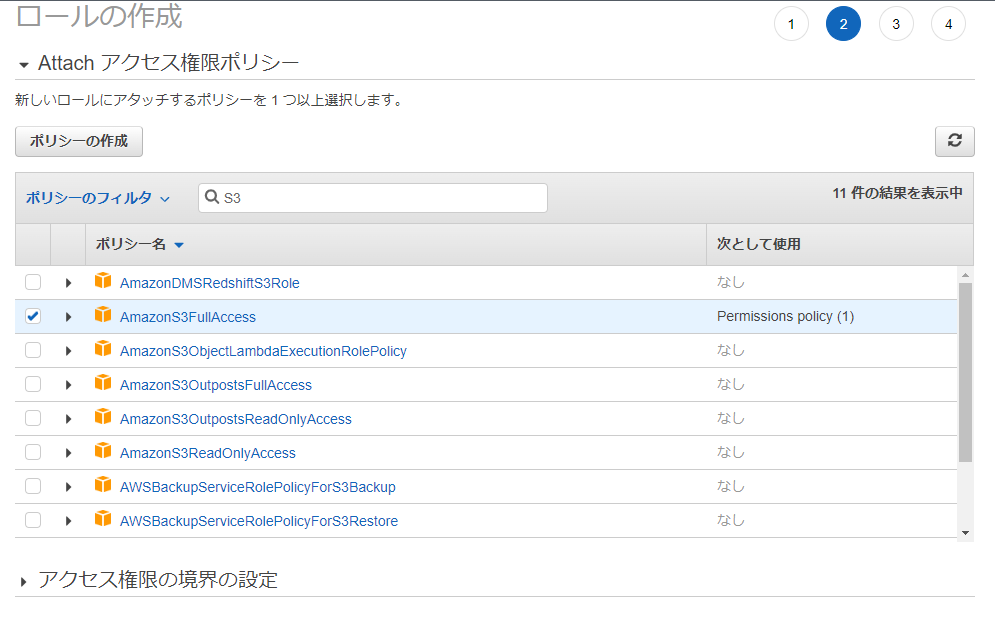Viewport: 995px width, 622px height.
Task: Enable the AmazonS3OutpostsReadOnlyAccess checkbox
Action: point(33,418)
